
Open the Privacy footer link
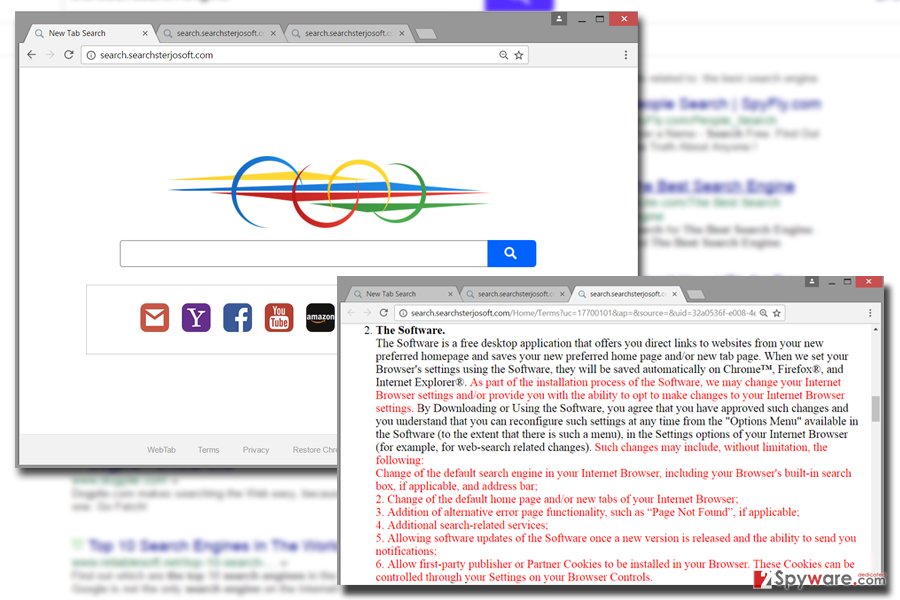[x=256, y=450]
